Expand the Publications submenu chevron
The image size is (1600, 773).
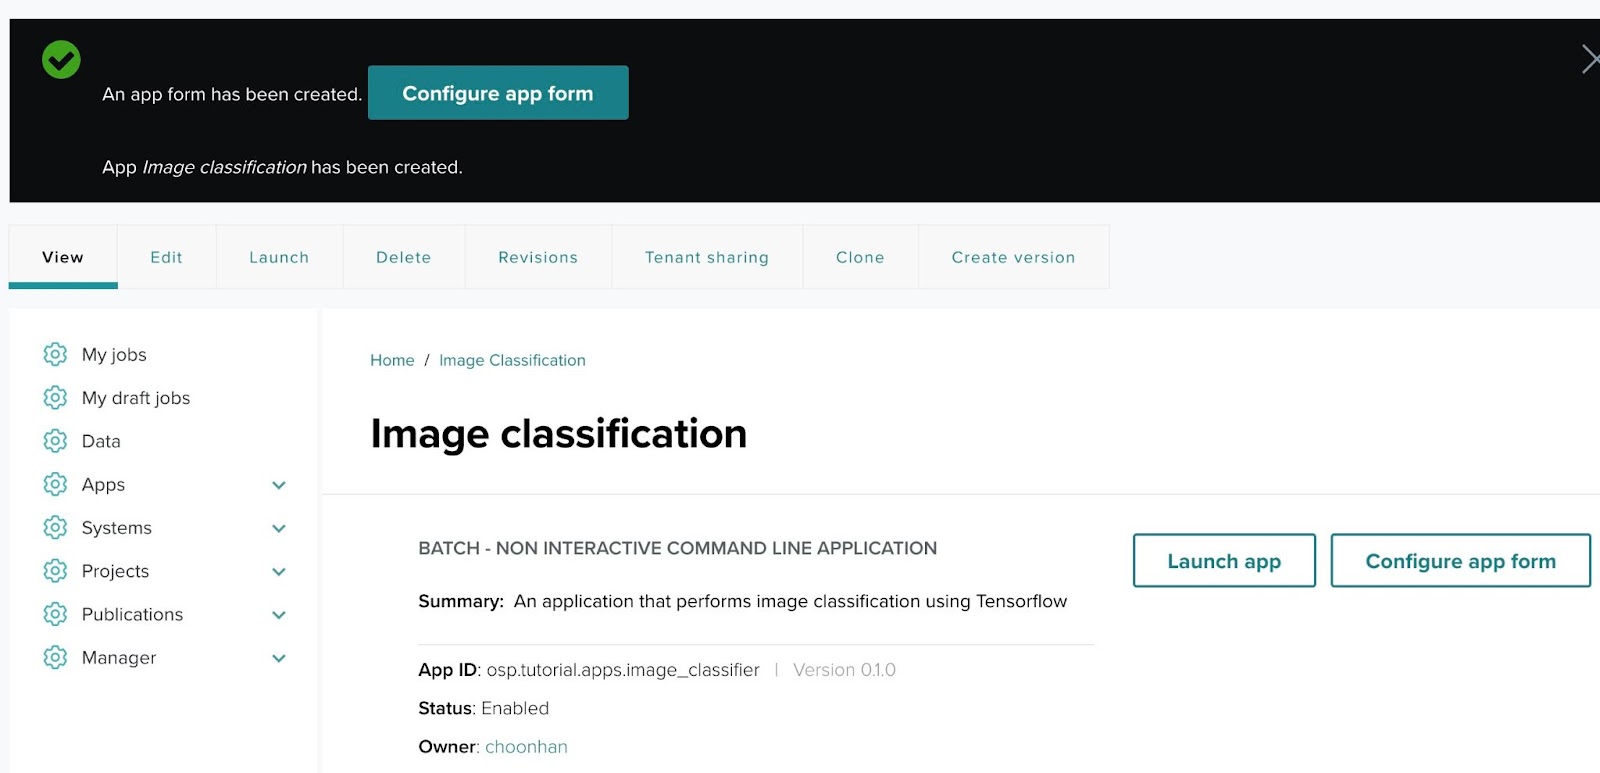coord(279,615)
